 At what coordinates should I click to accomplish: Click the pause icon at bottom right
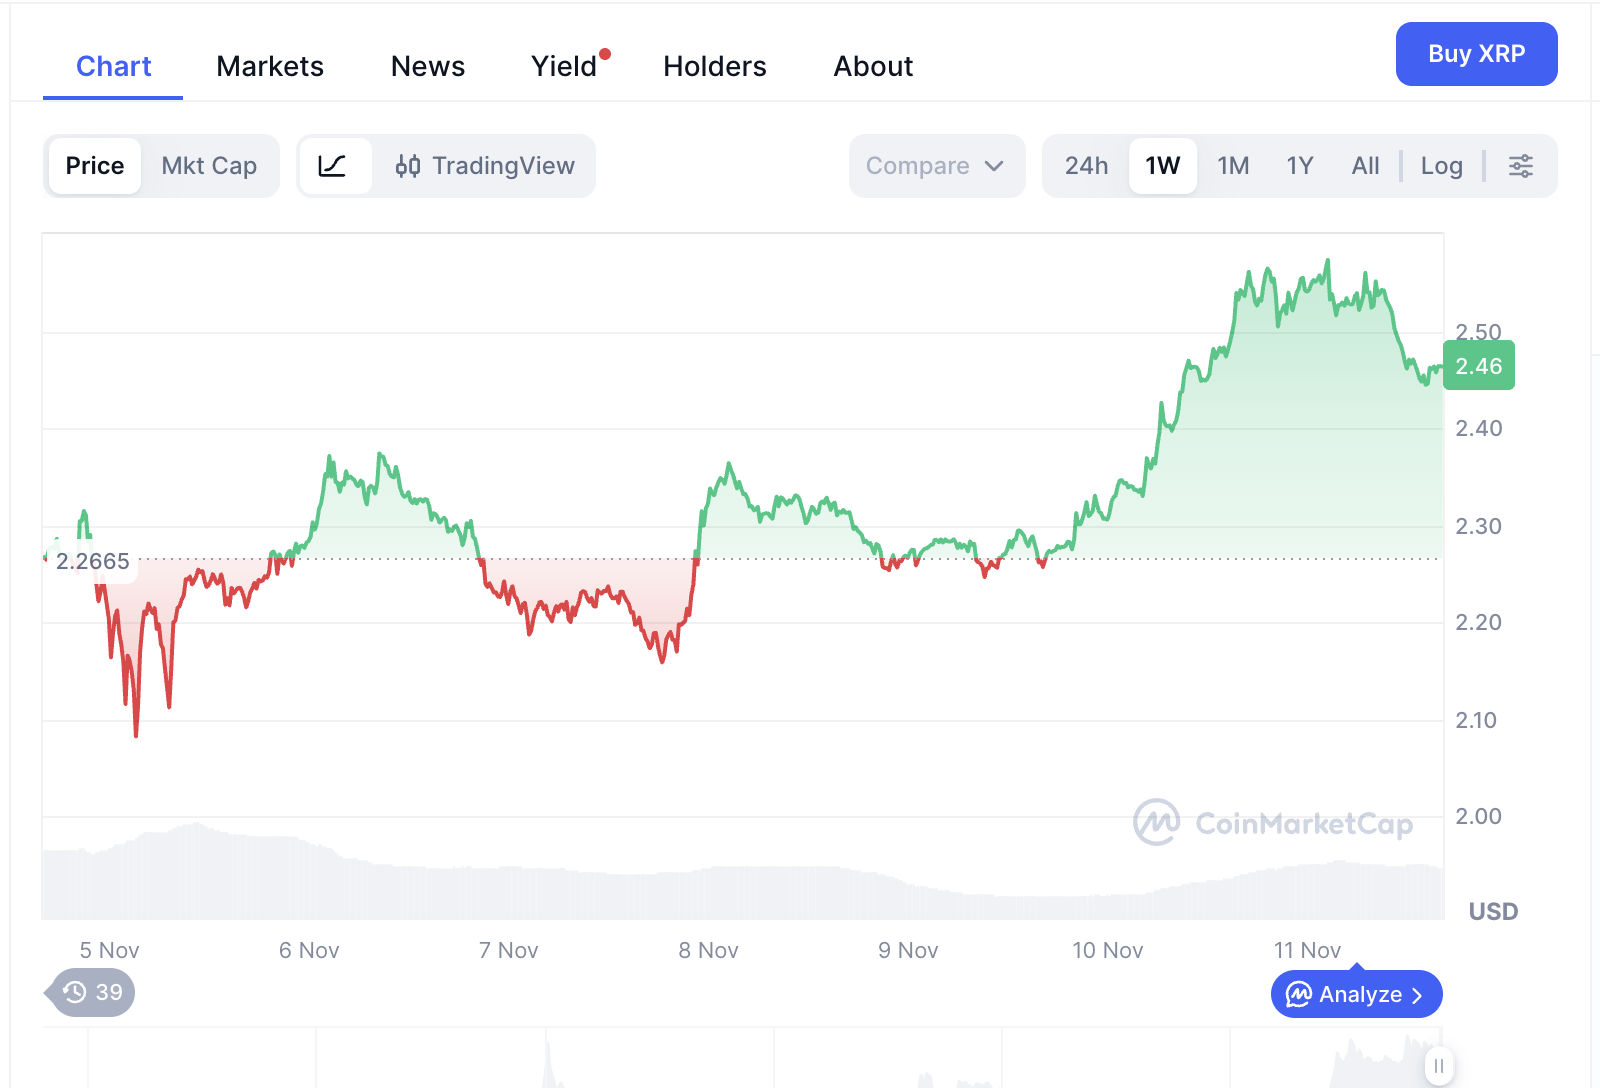(1439, 1065)
